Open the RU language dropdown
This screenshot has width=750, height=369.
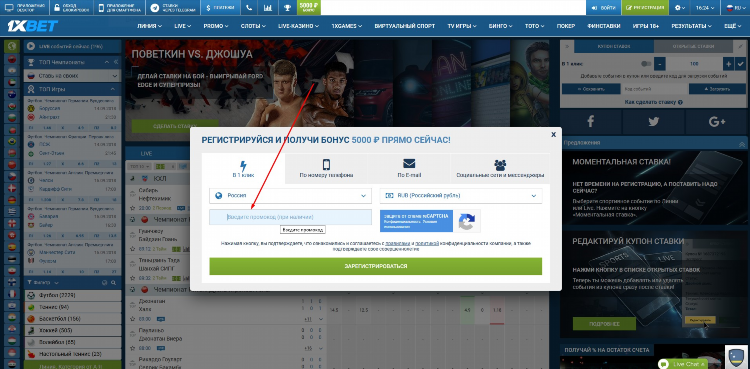click(x=734, y=8)
